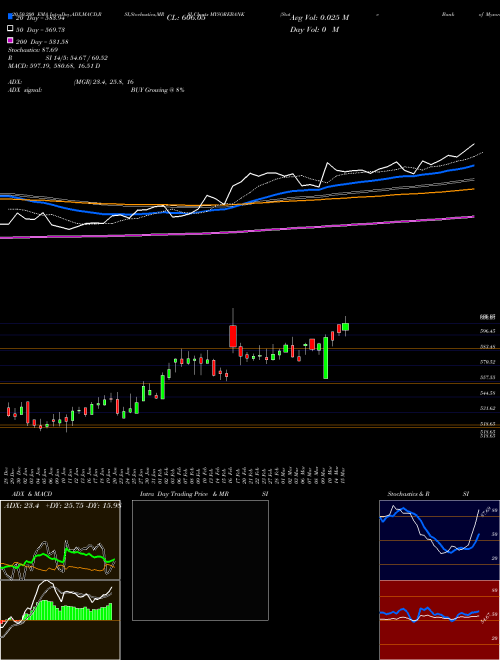Viewport: 500px width, 660px height.
Task: Click the '(MGR) 23.4, 25.8, 16' ADX values
Action: coord(104,82)
